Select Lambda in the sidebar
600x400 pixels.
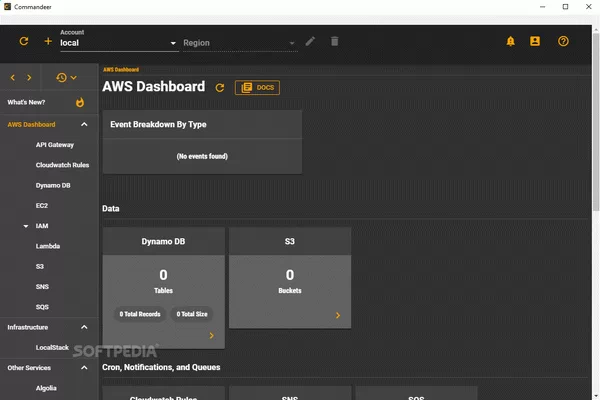(48, 246)
